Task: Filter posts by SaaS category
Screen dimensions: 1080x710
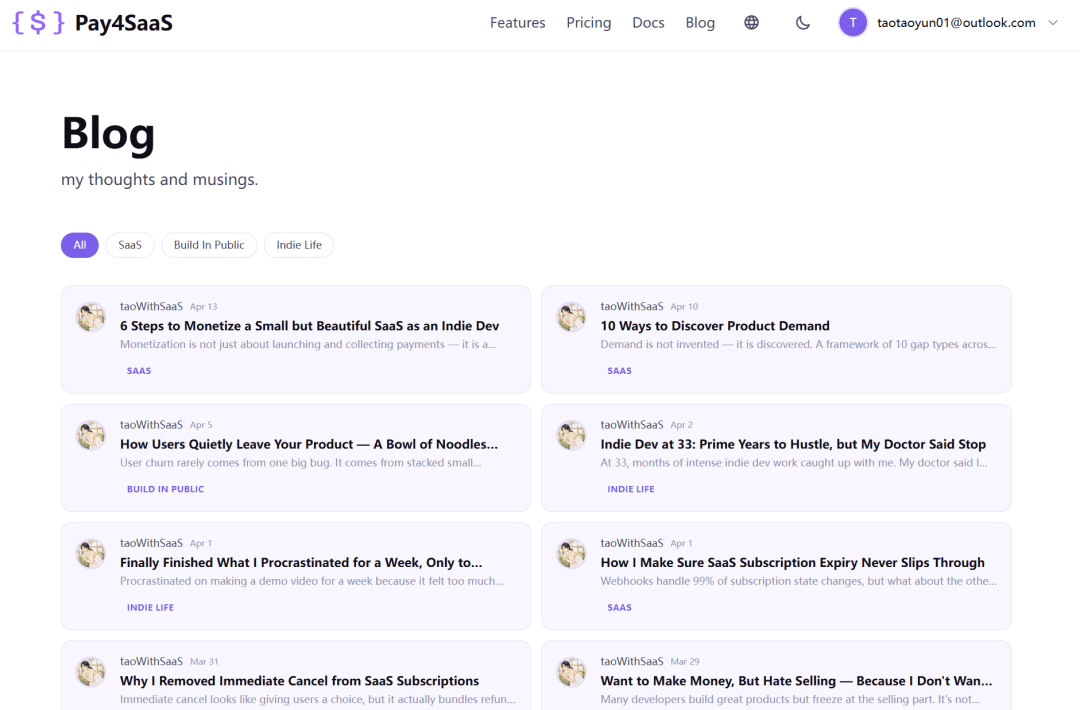Action: [x=130, y=245]
